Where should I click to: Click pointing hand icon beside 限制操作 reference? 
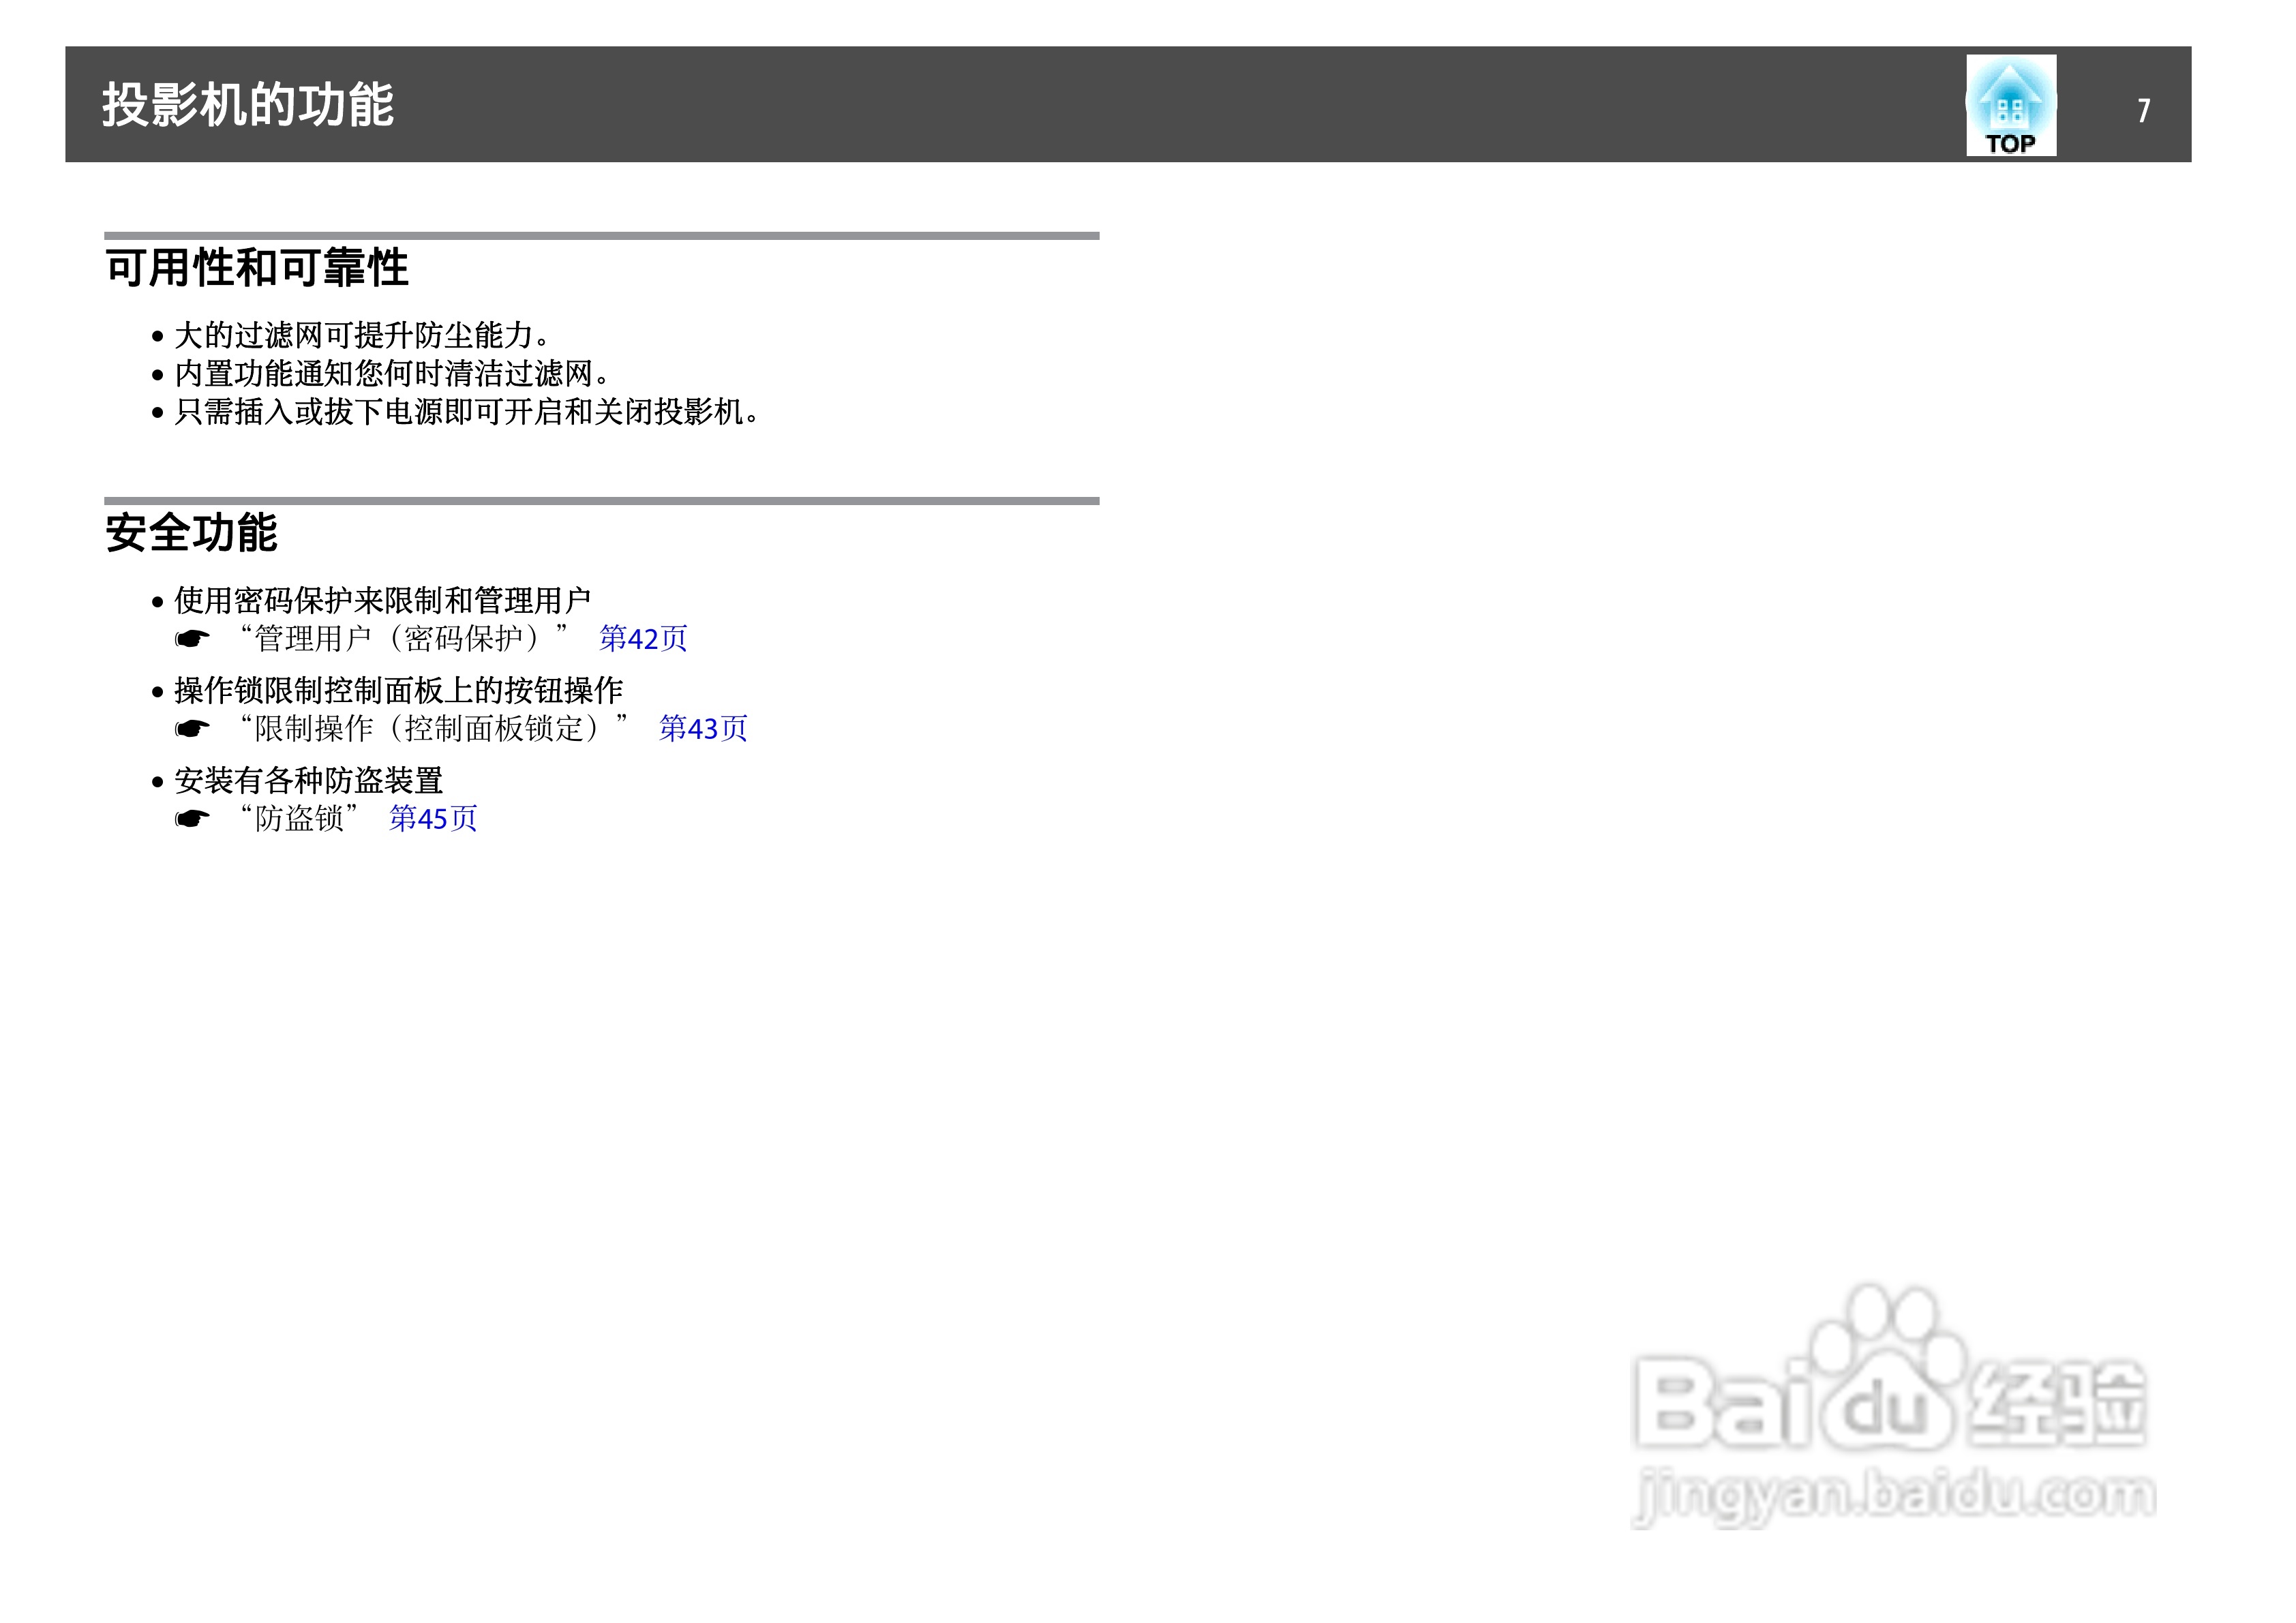pos(192,728)
